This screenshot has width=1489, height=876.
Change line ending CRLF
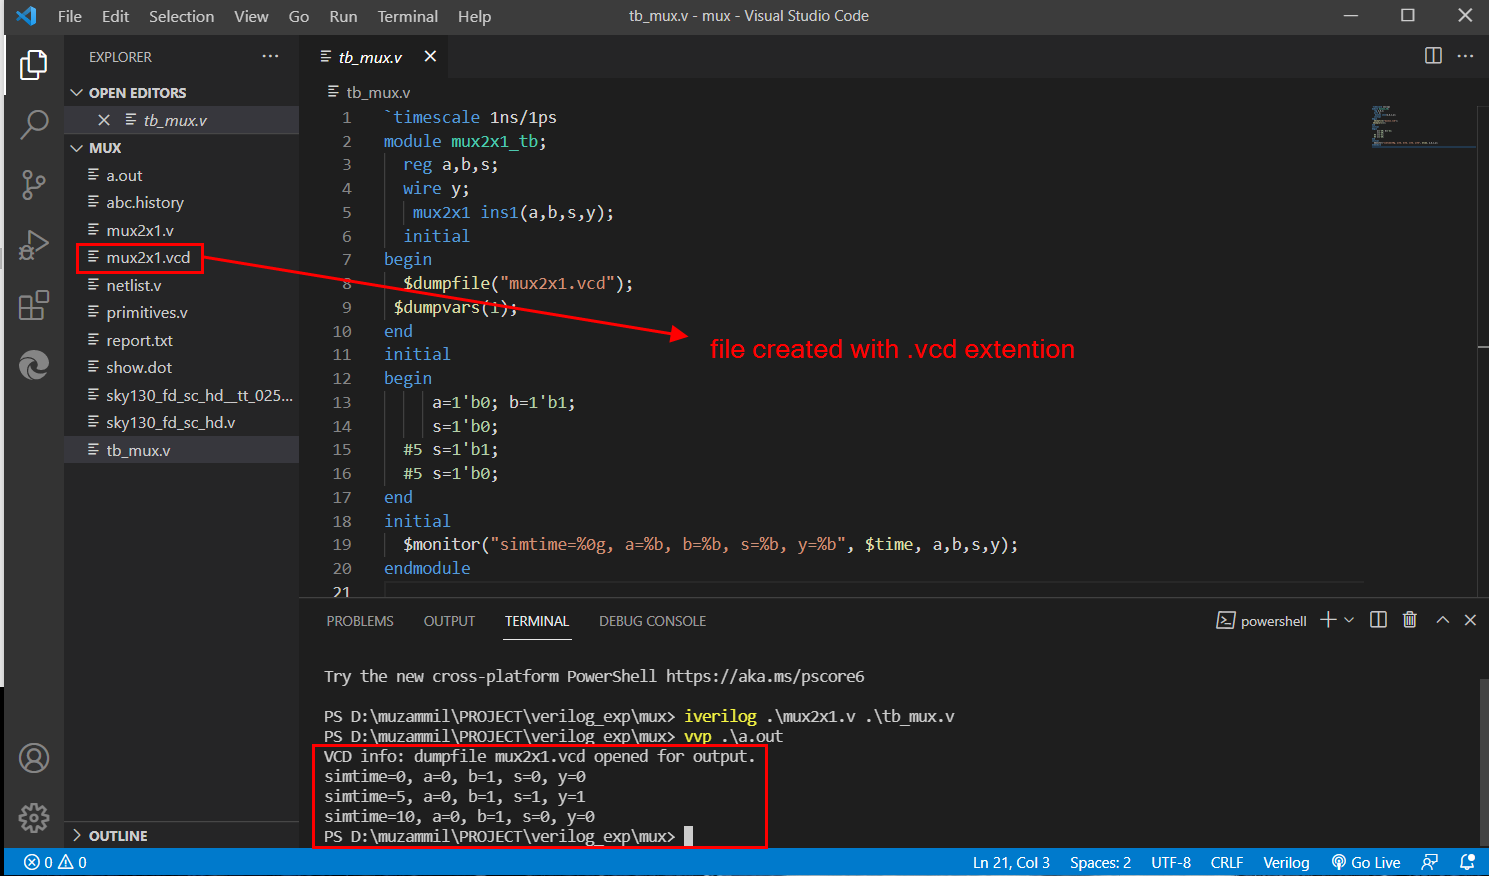click(x=1227, y=862)
